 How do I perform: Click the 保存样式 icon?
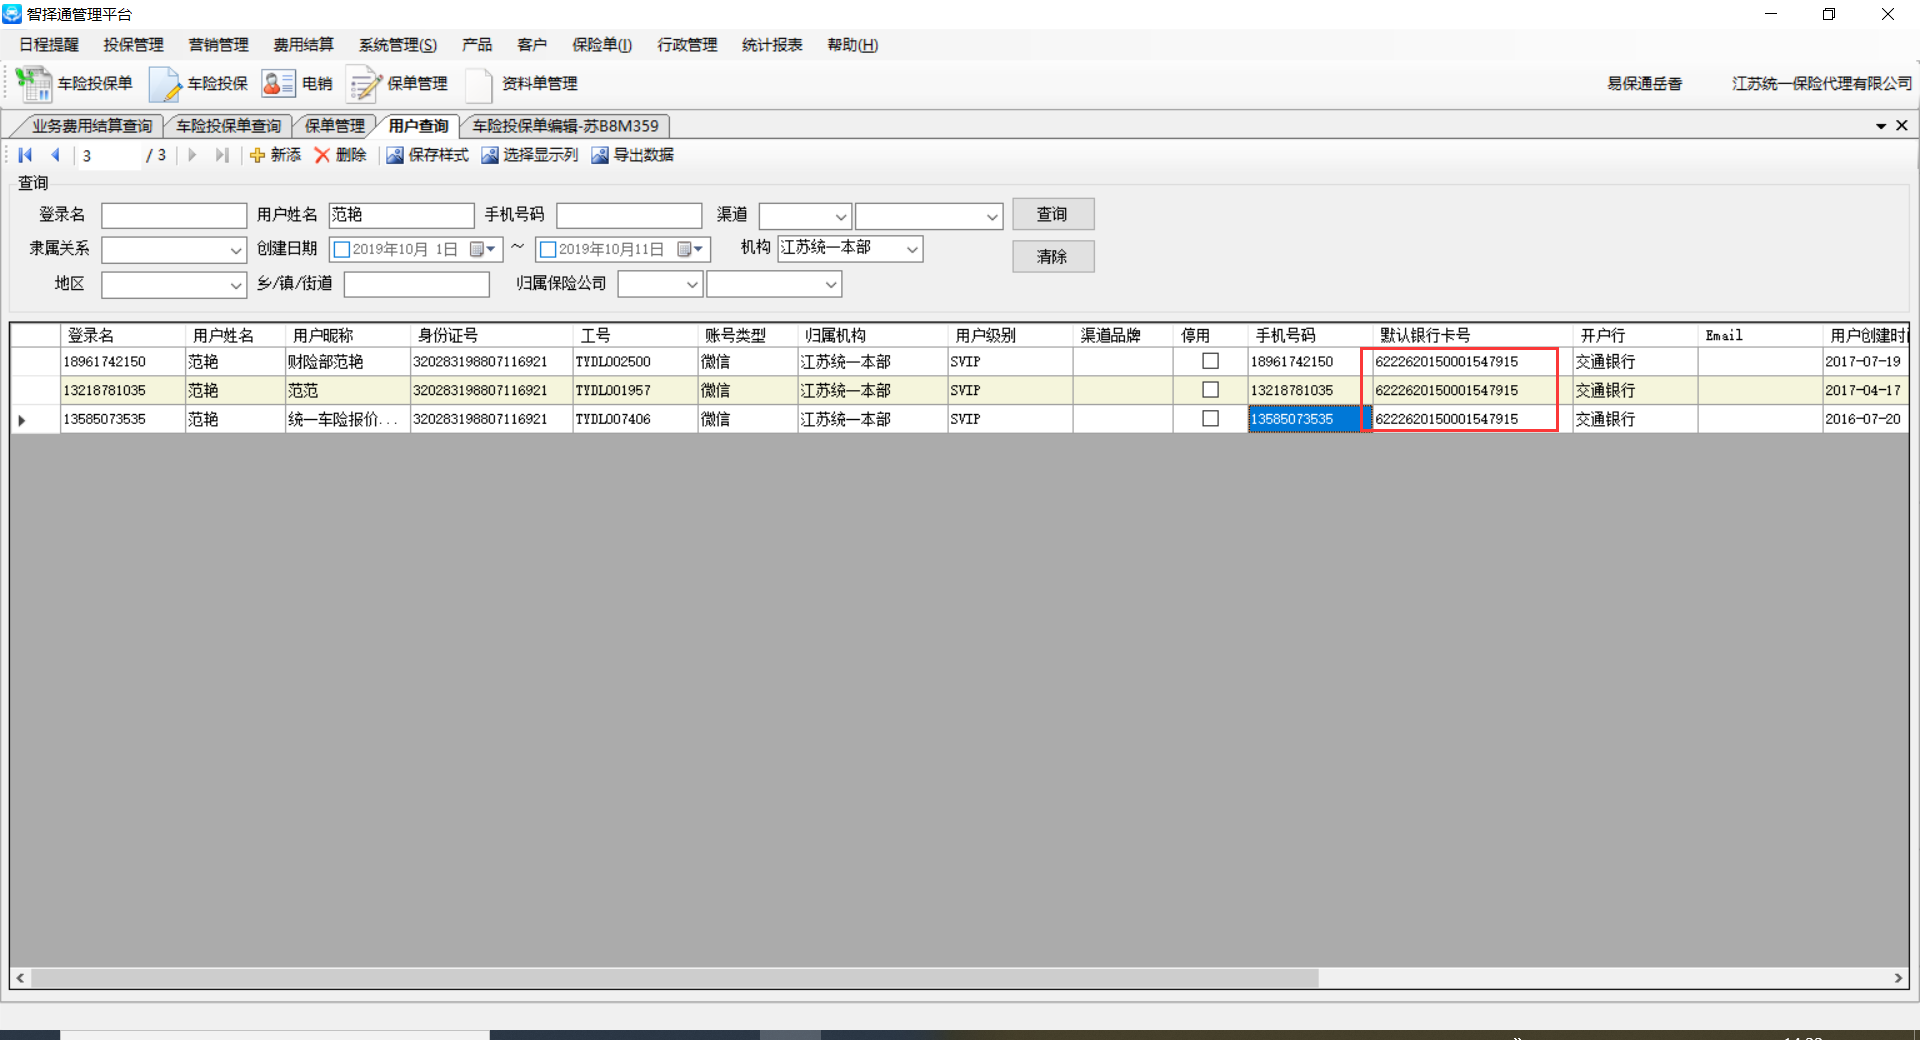[395, 155]
